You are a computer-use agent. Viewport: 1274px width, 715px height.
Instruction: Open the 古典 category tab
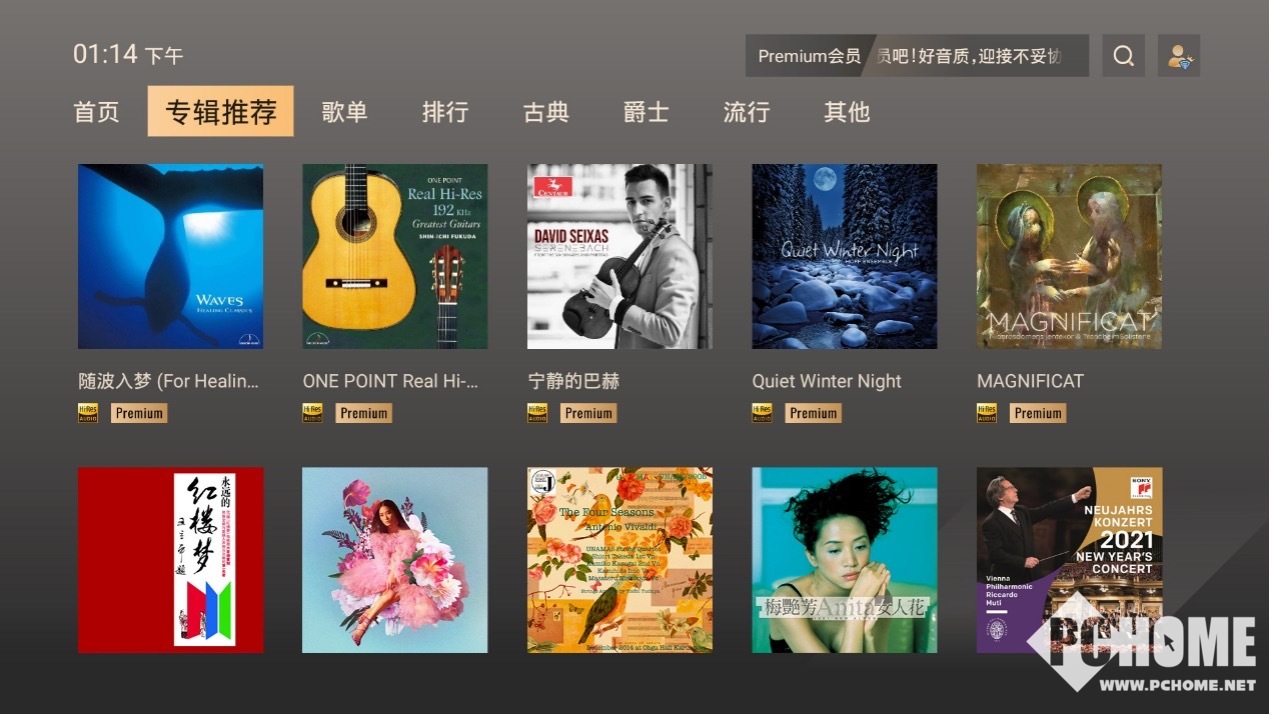point(546,112)
